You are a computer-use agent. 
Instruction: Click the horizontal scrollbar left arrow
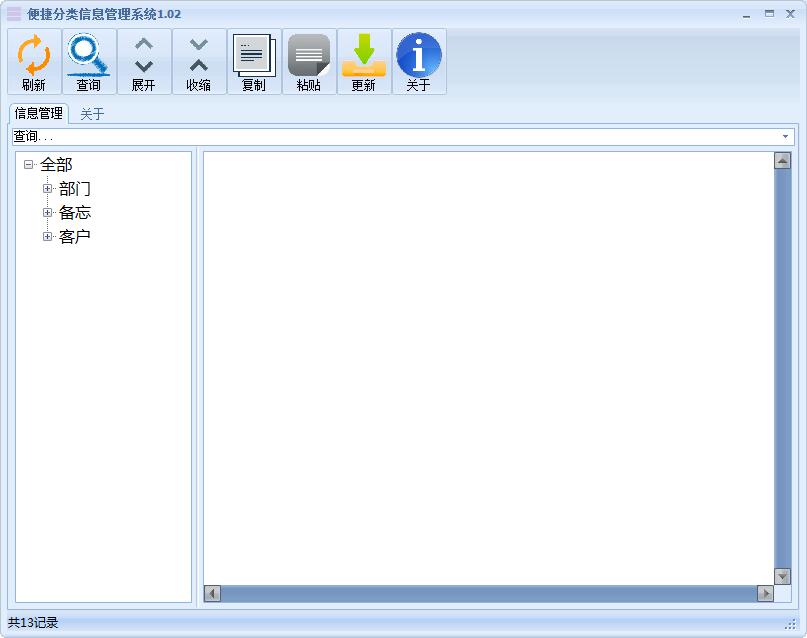pyautogui.click(x=212, y=594)
